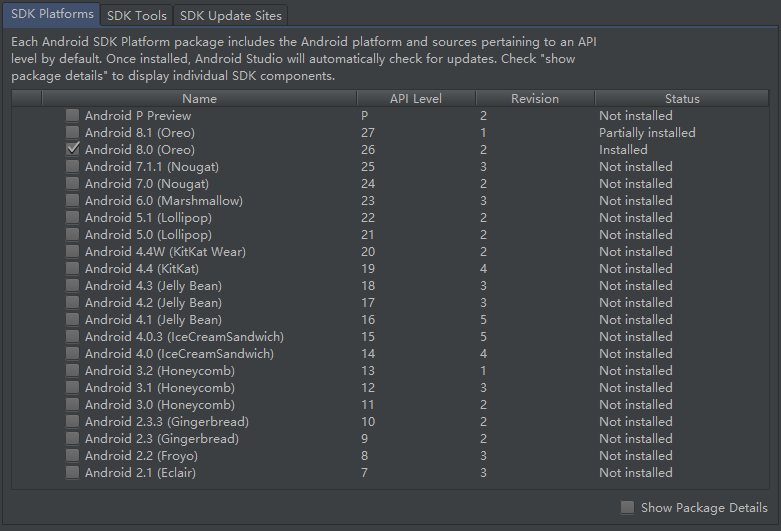Uncheck the Android 8.0 (Oreo) checkbox
Screen dimensions: 781x531
click(73, 149)
